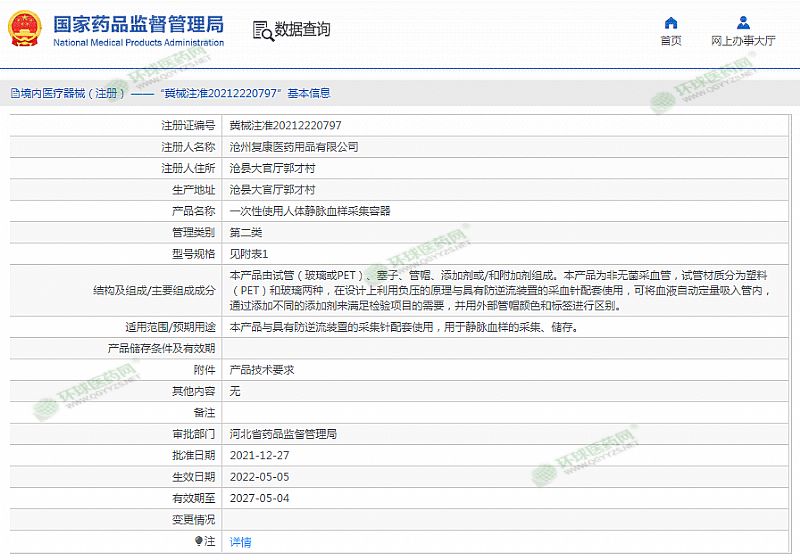Click the 见附表1 model specification value
Screen dimensions: 800x560
click(x=249, y=253)
